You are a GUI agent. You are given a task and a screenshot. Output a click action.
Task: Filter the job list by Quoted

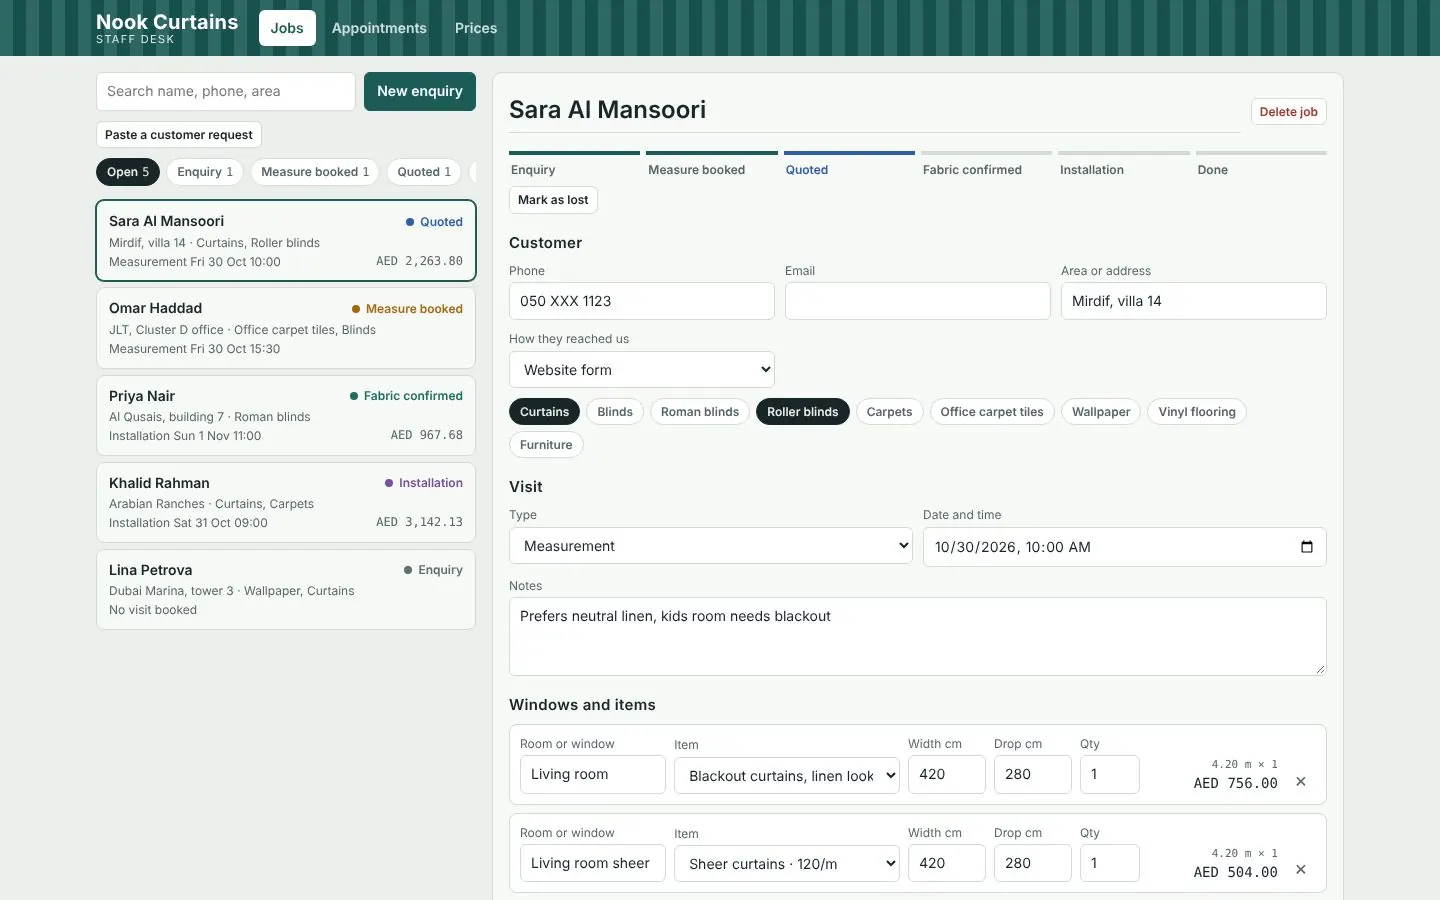[424, 172]
